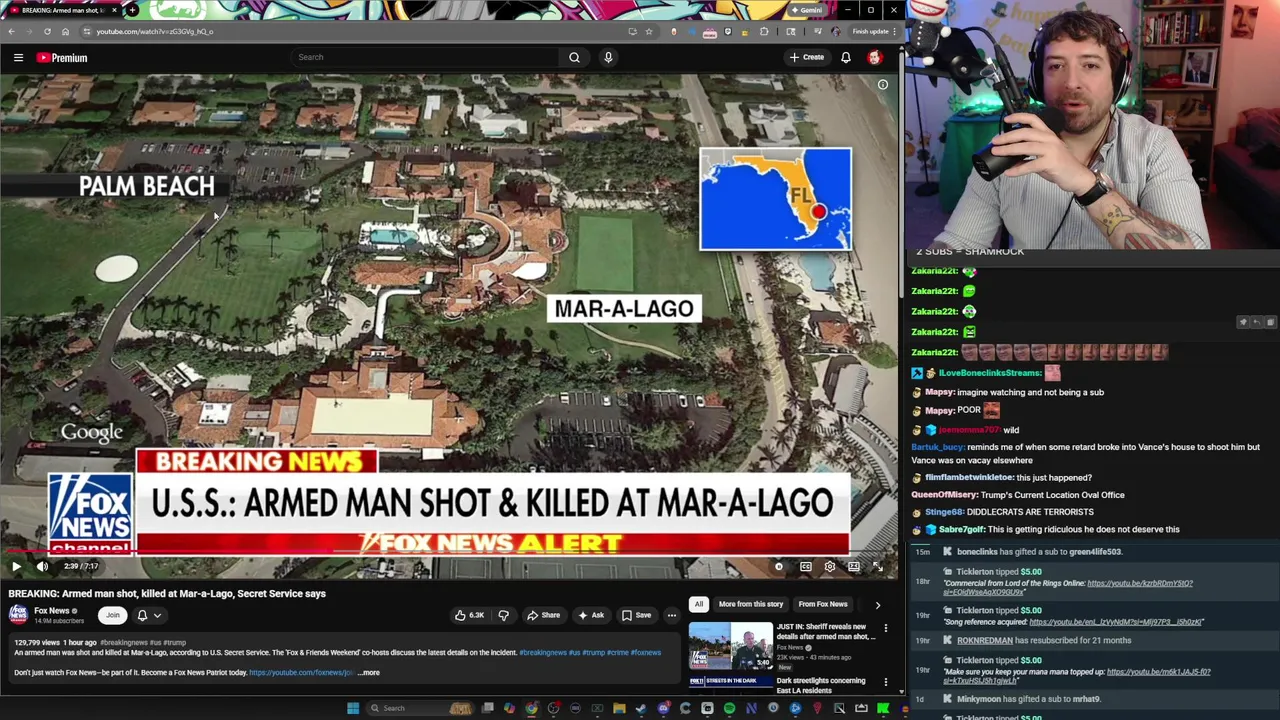Expand the subscription notification bell dropdown

point(149,615)
